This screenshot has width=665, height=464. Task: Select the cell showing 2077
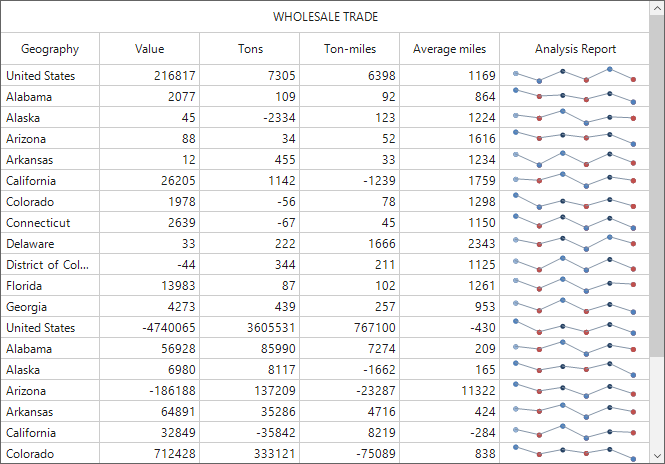pyautogui.click(x=149, y=96)
